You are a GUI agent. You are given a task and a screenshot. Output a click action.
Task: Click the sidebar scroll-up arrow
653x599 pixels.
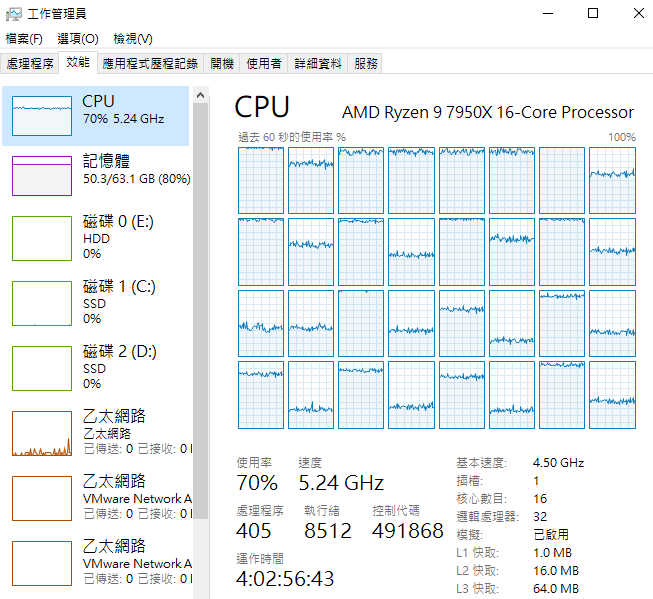pyautogui.click(x=200, y=95)
